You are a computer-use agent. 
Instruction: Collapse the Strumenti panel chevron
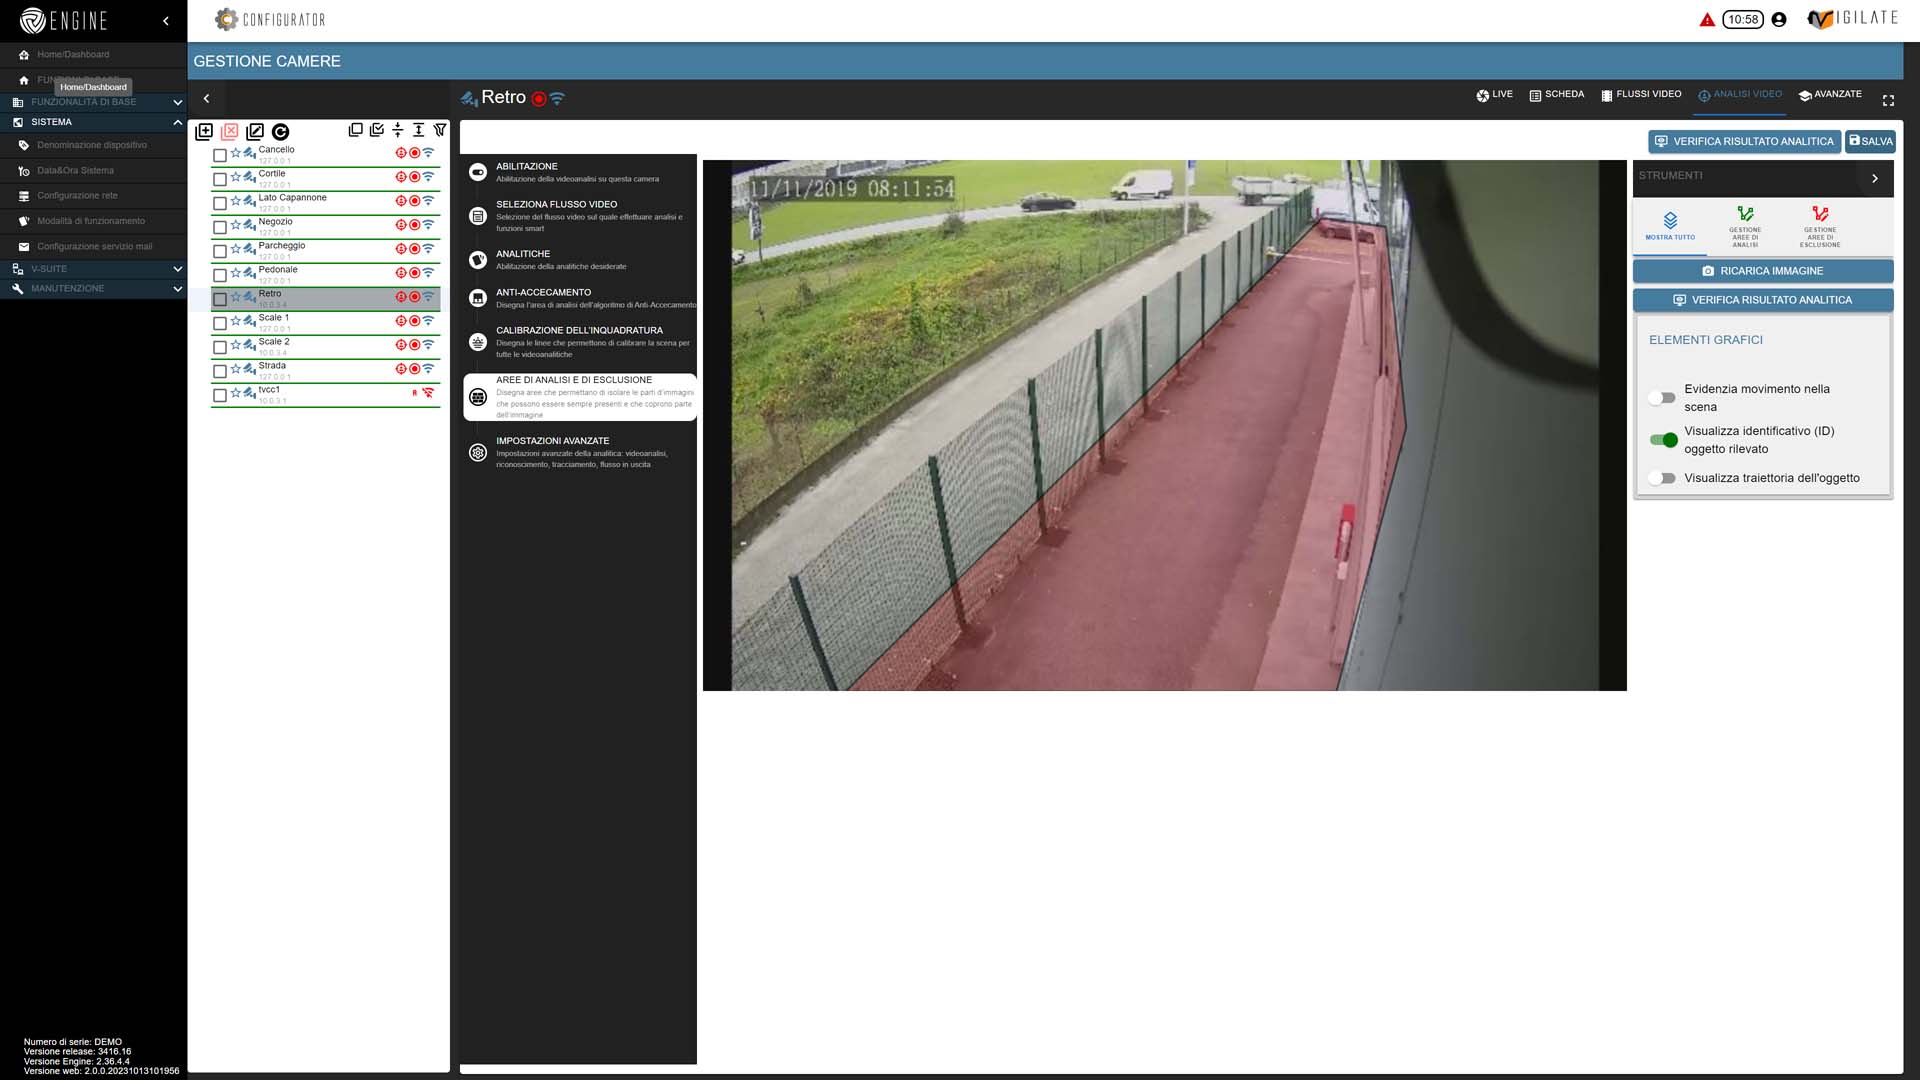tap(1874, 178)
